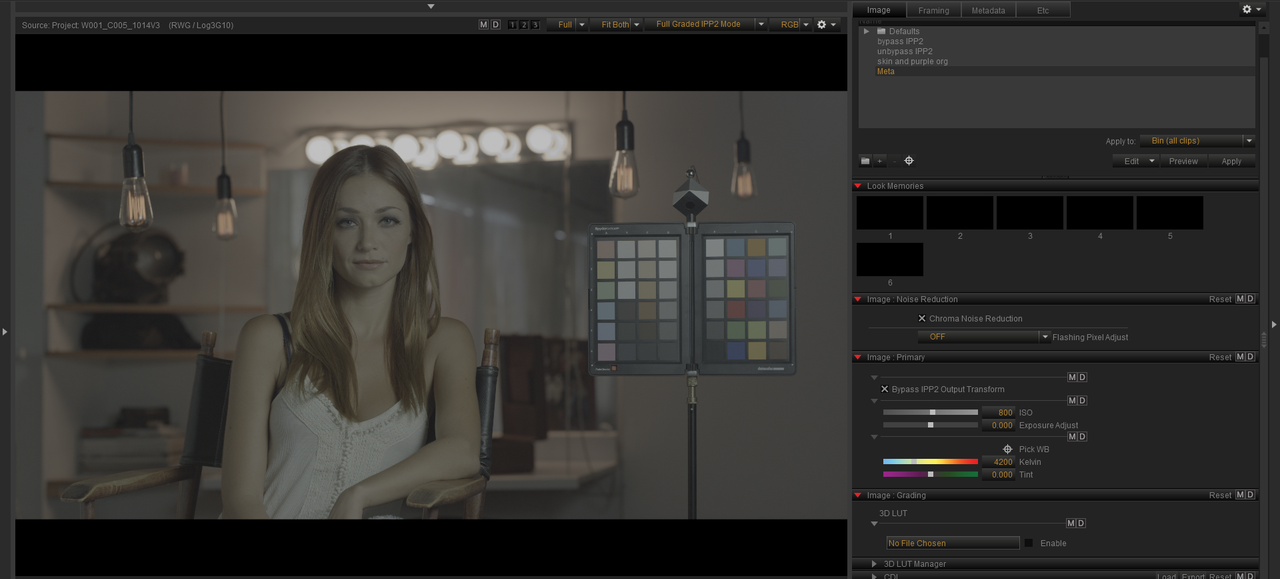Viewport: 1280px width, 579px height.
Task: Click the M button in the Noise Reduction header
Action: (x=1241, y=299)
